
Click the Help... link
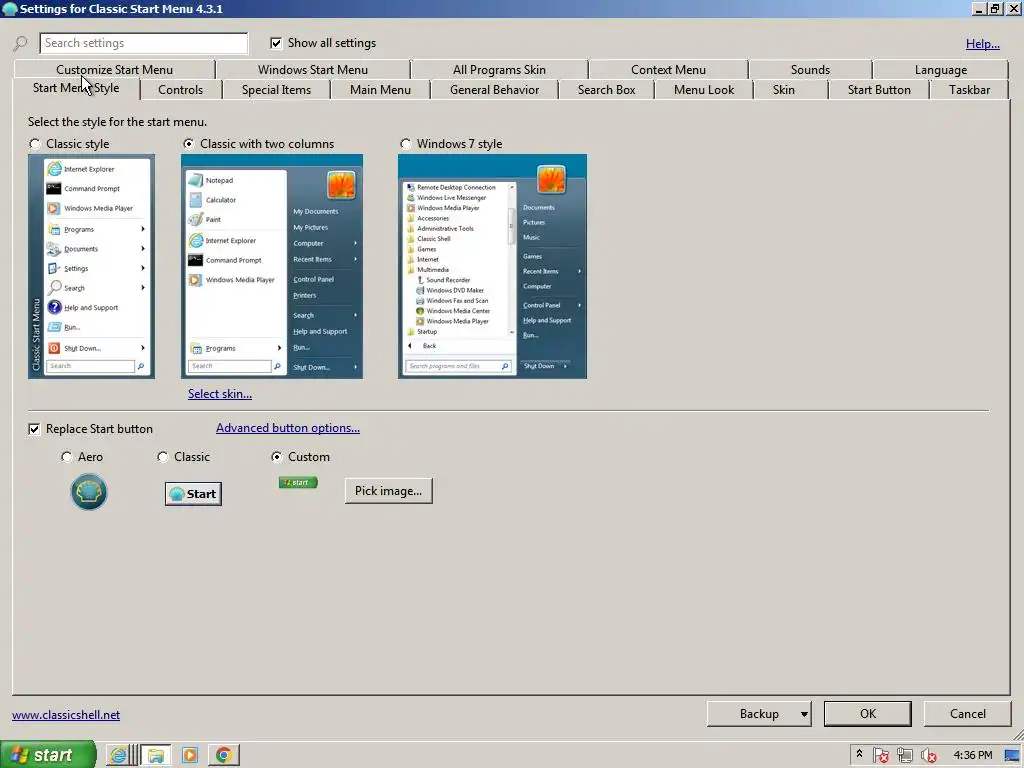click(983, 44)
